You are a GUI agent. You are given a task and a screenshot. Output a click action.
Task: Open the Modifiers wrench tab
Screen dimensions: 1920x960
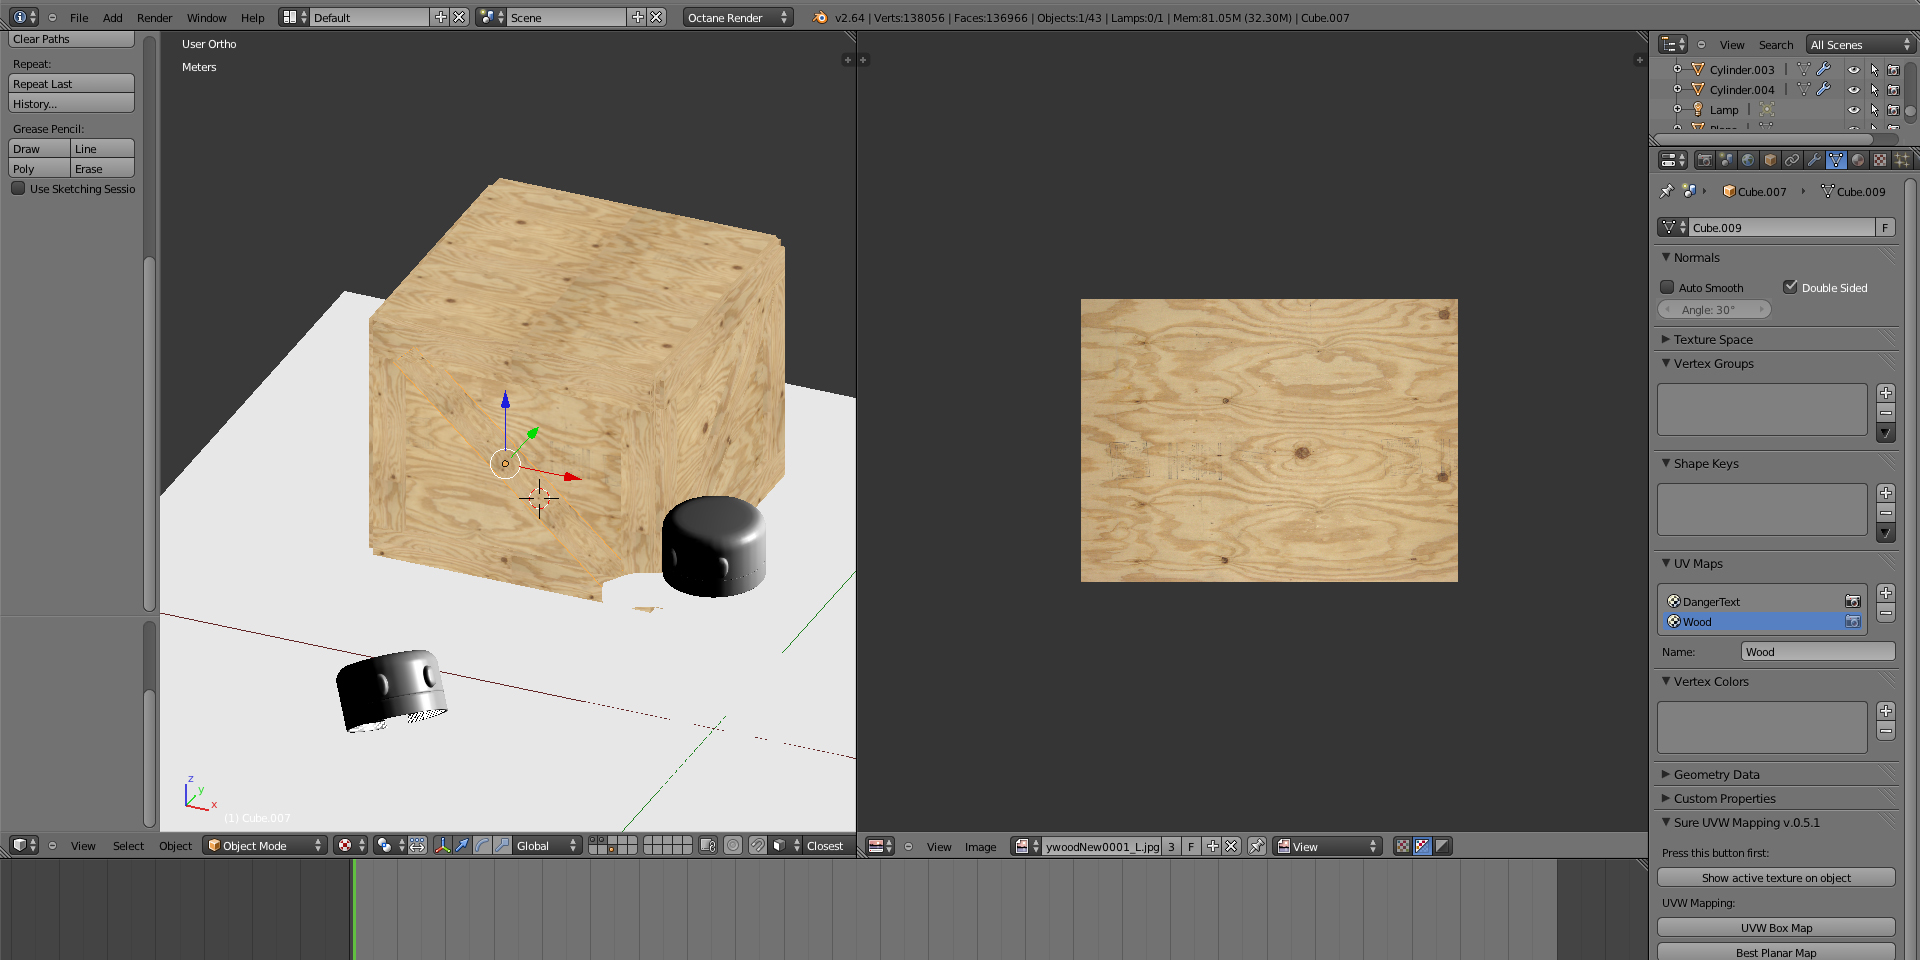(x=1814, y=160)
